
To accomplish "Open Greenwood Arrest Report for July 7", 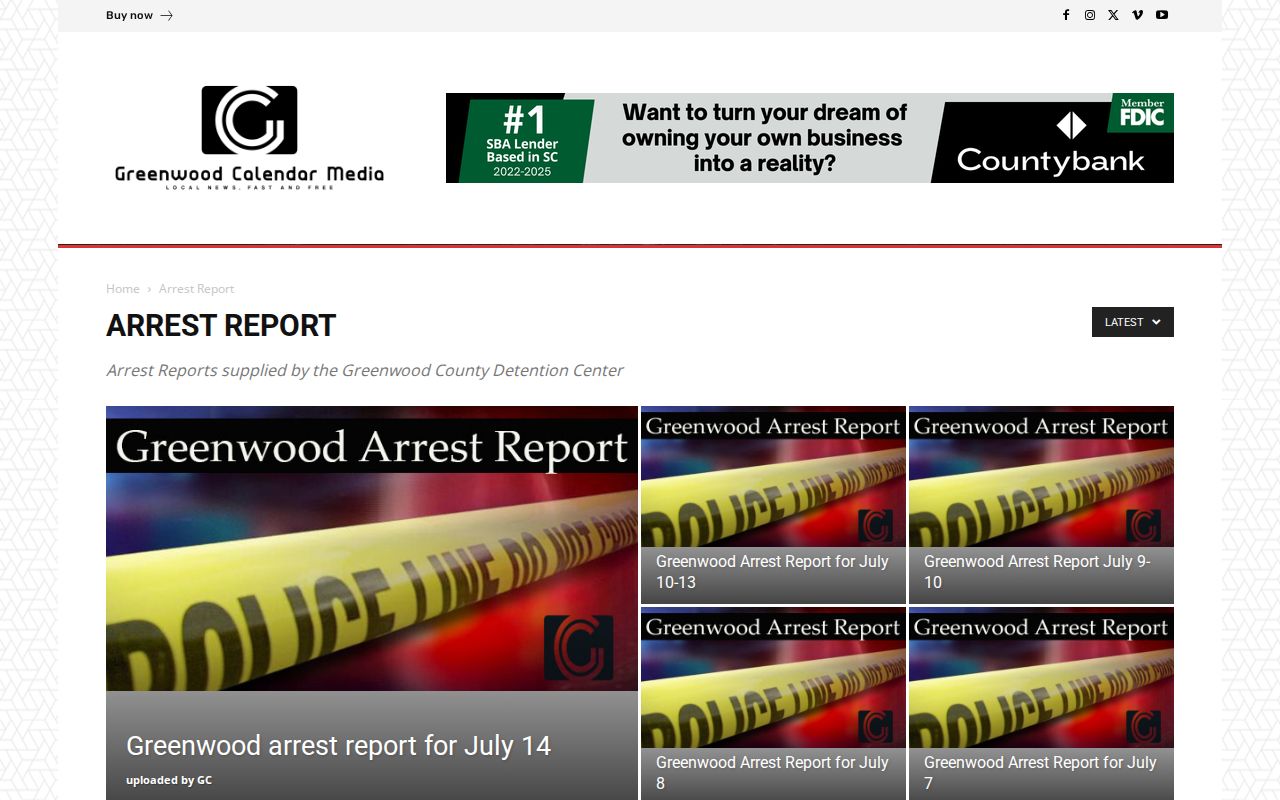I will click(x=1040, y=773).
